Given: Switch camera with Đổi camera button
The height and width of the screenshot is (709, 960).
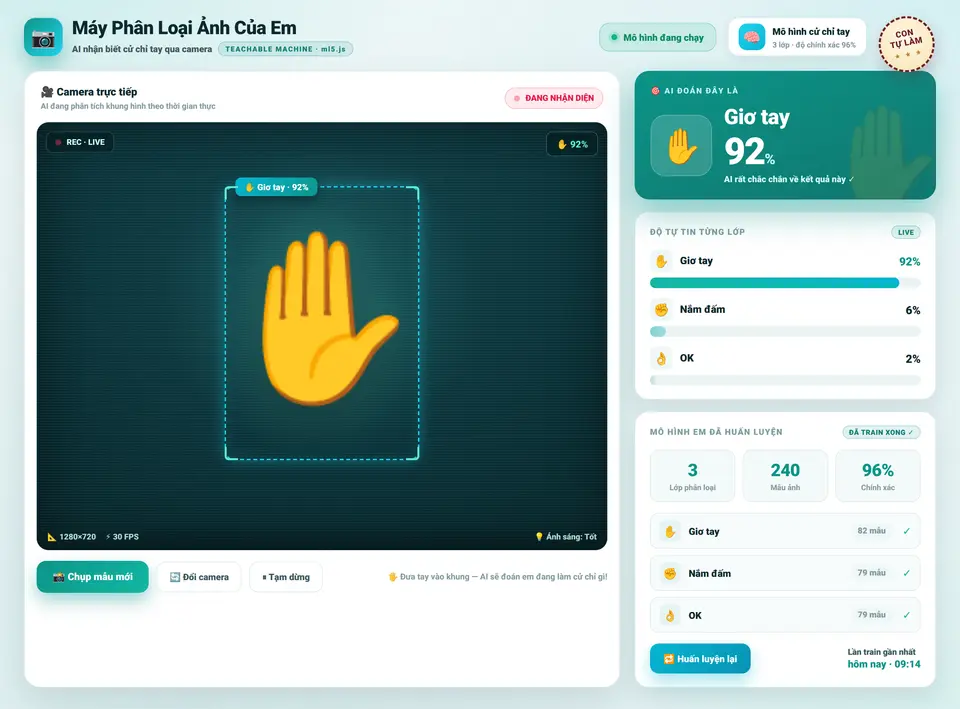Looking at the screenshot, I should click(199, 577).
